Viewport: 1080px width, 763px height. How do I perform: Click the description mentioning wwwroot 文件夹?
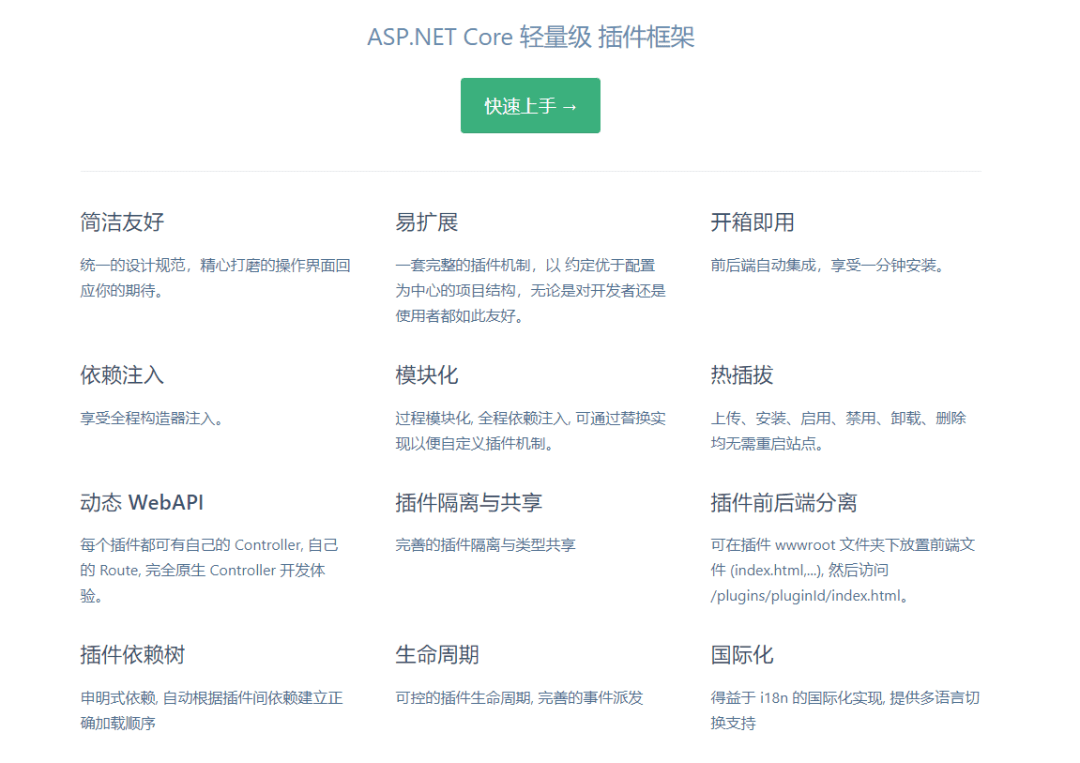tap(843, 570)
